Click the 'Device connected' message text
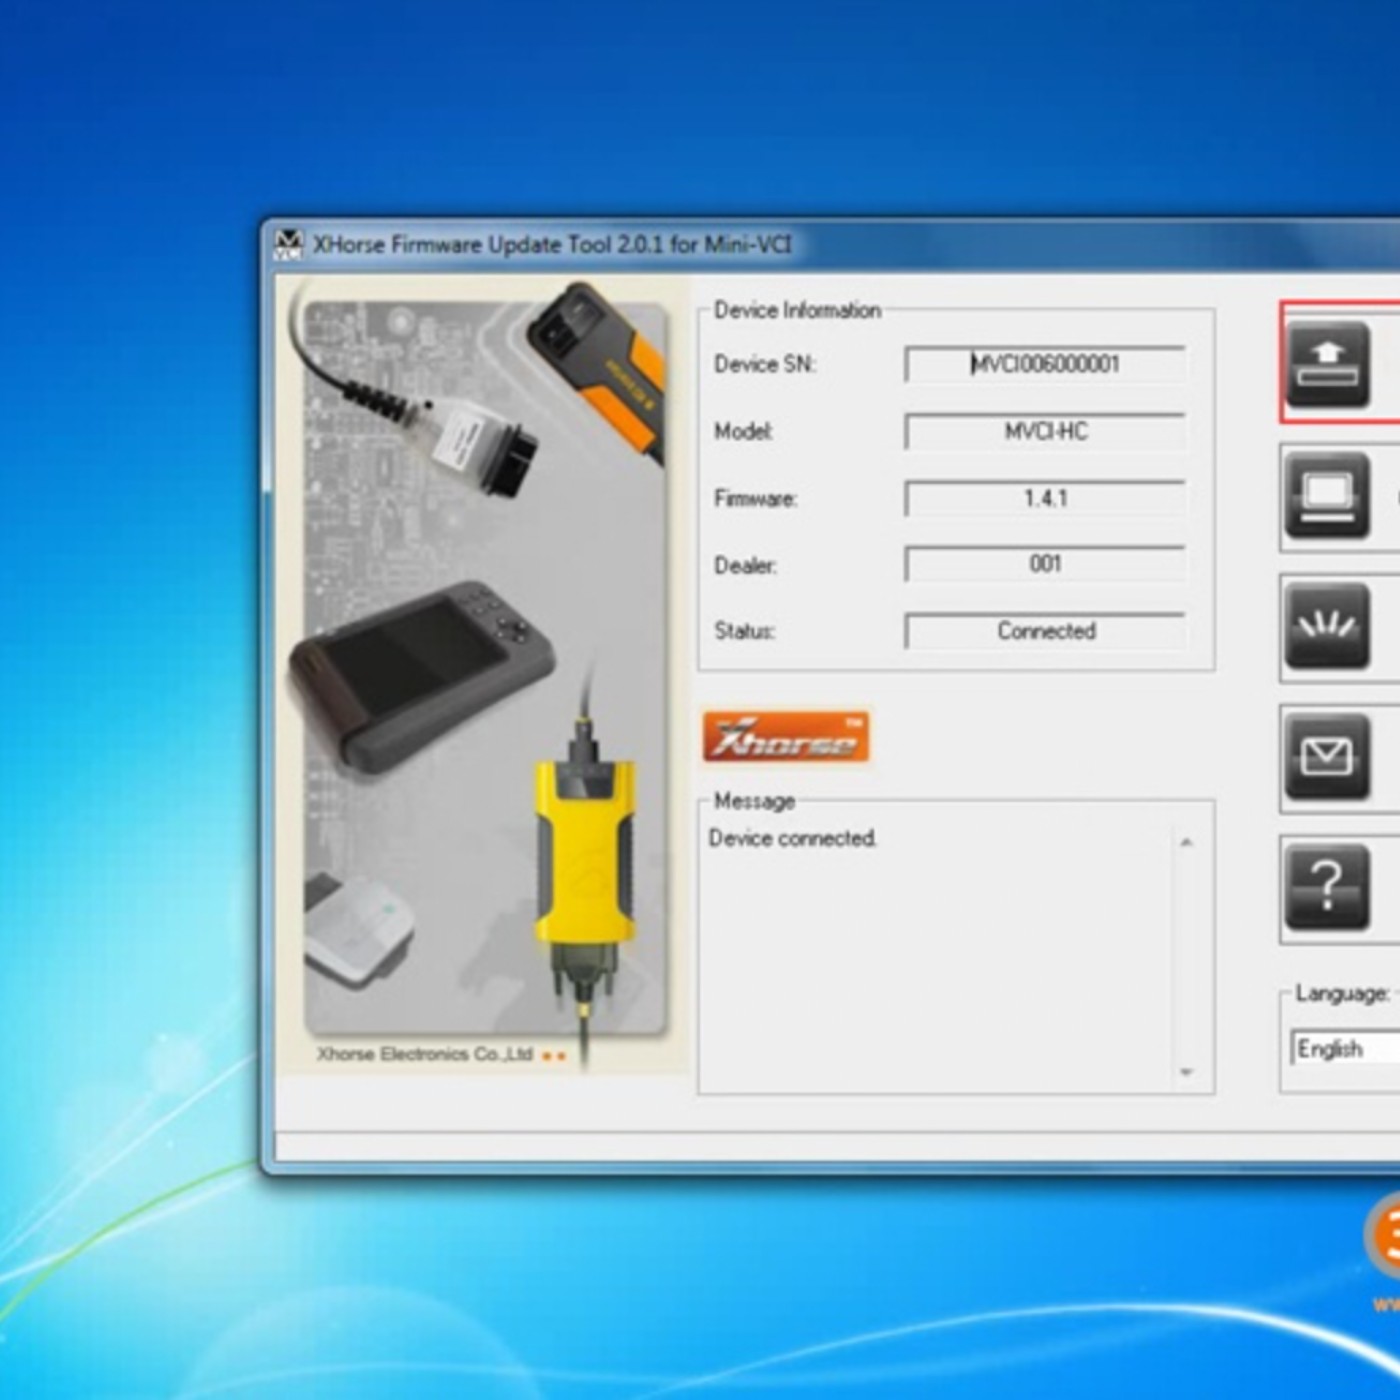 (x=792, y=838)
